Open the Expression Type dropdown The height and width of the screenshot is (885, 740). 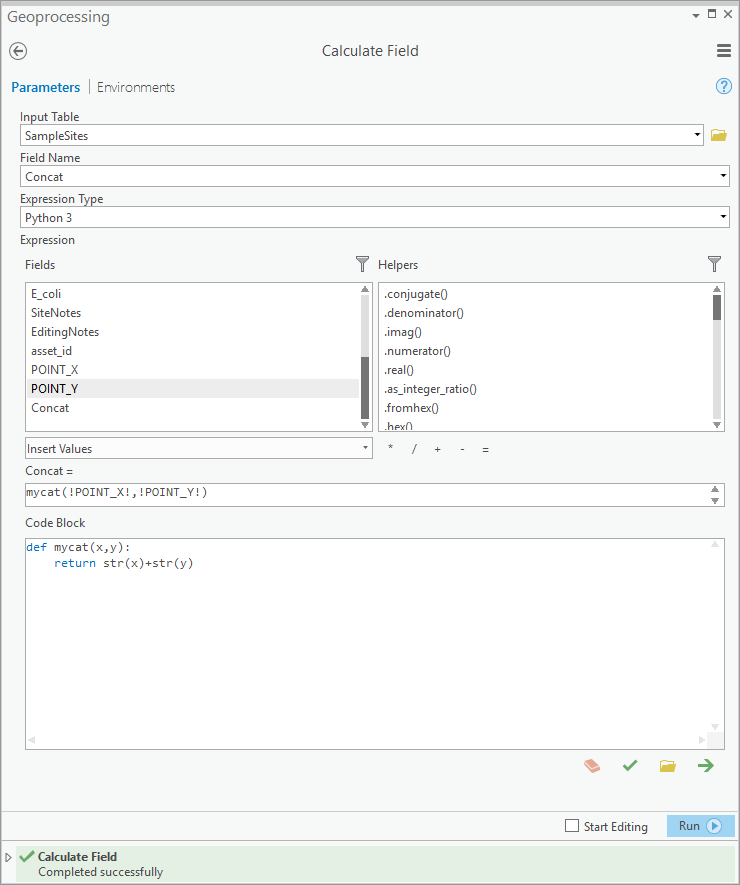tap(723, 217)
